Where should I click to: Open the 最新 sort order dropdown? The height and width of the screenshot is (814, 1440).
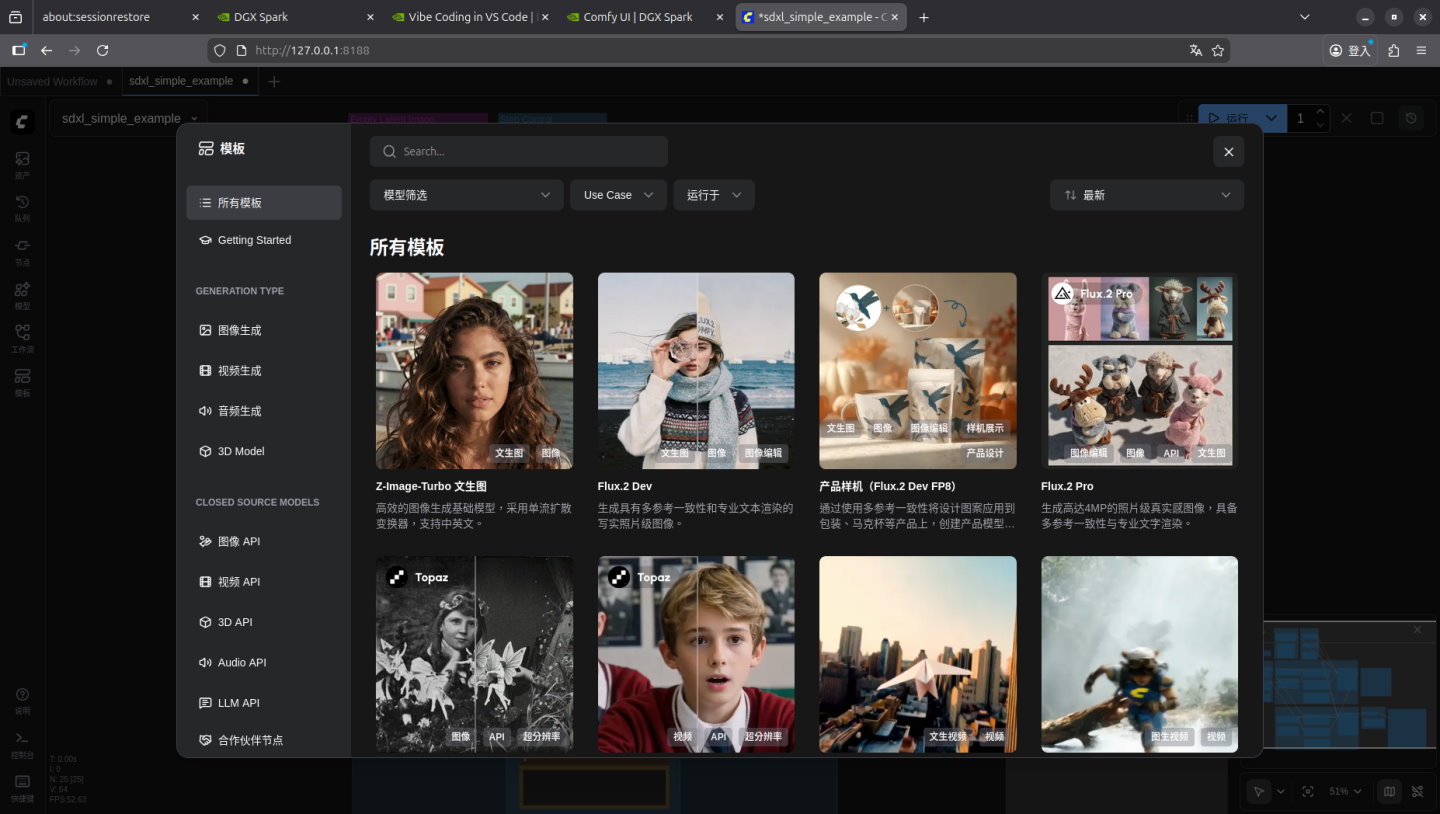click(x=1146, y=195)
